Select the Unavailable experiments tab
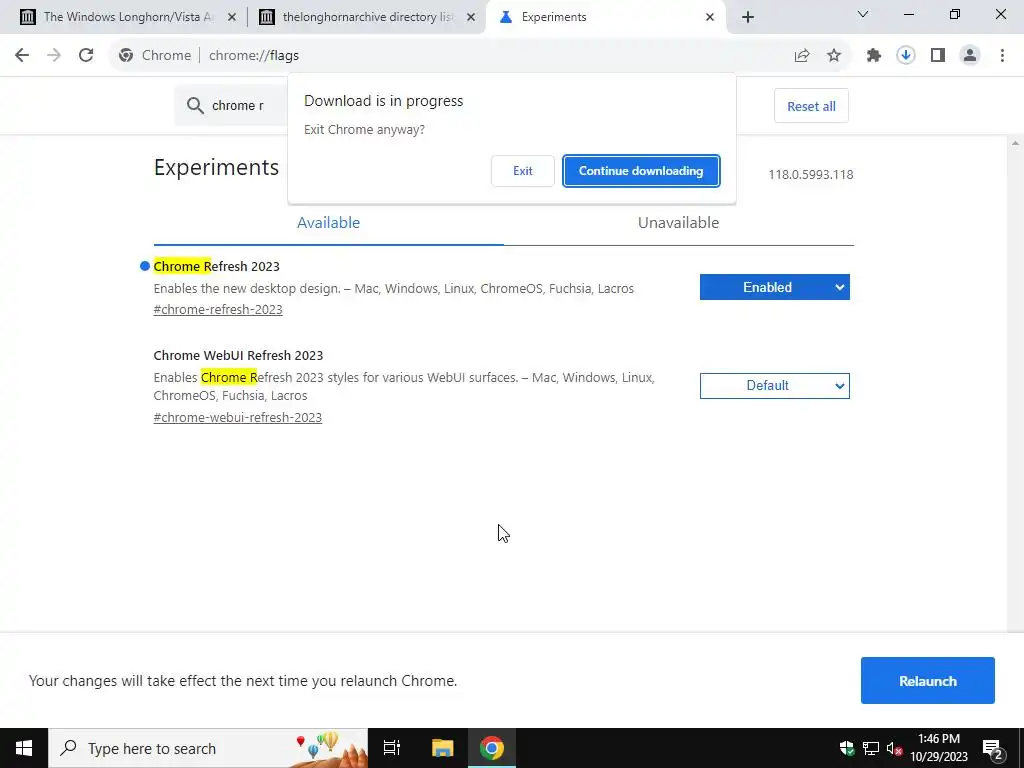 click(679, 223)
